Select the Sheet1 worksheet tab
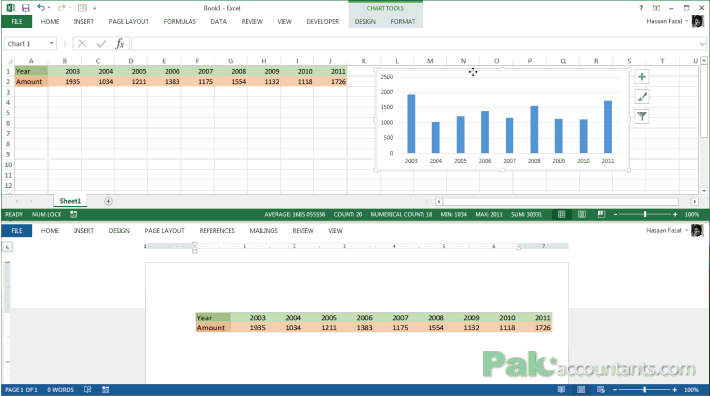The width and height of the screenshot is (710, 396). click(x=70, y=201)
